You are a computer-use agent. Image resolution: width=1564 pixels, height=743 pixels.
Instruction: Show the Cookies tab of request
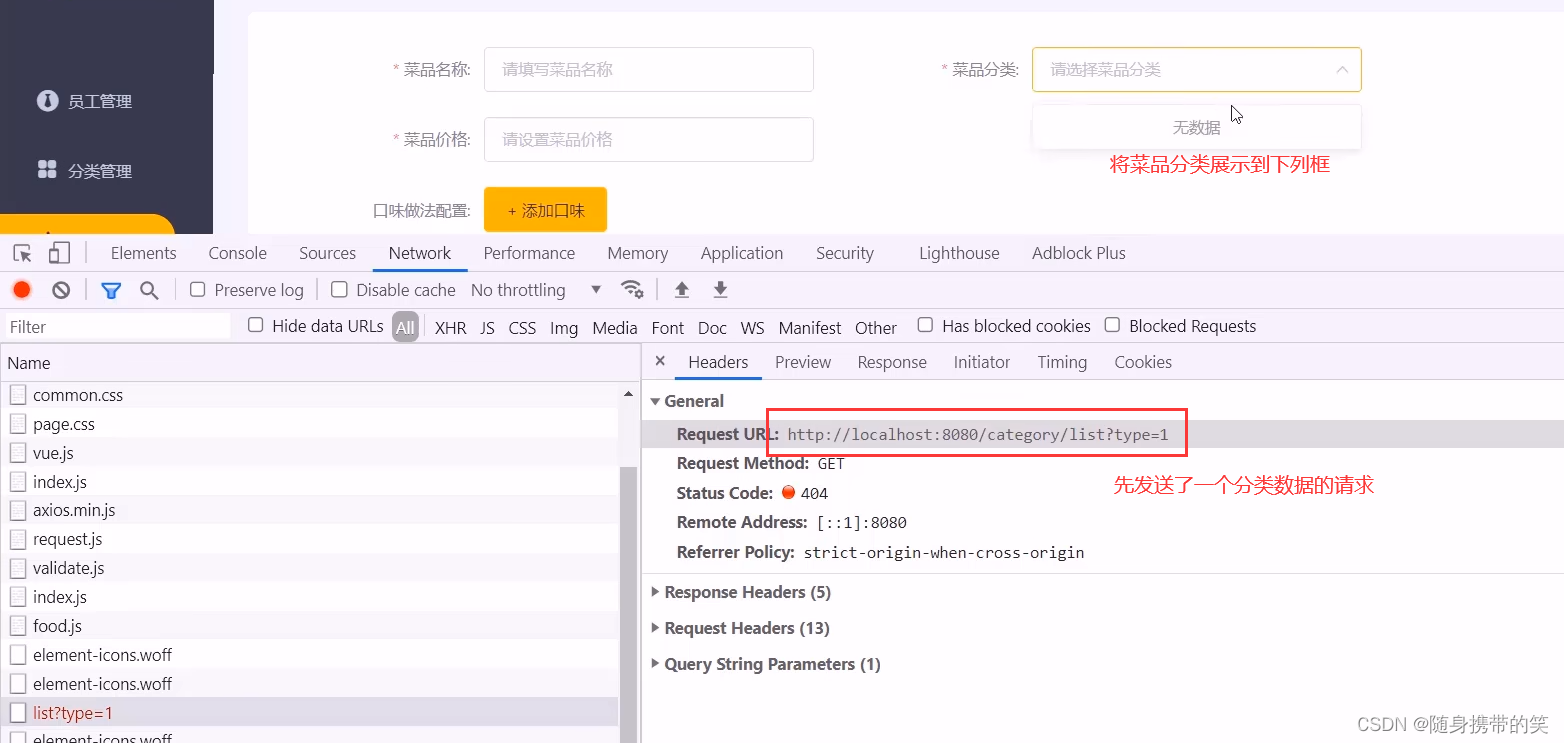1143,362
